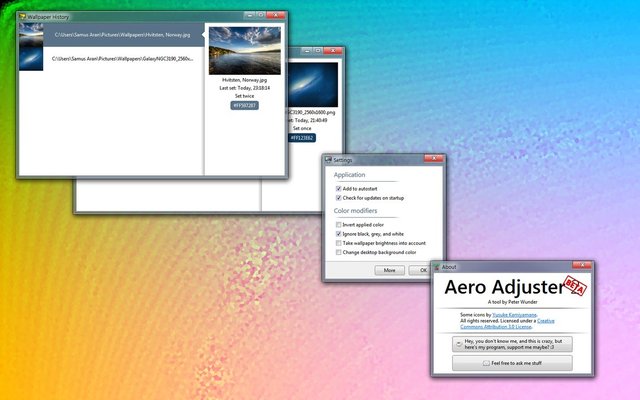Click the Wallpaper History title bar icon

(x=25, y=17)
